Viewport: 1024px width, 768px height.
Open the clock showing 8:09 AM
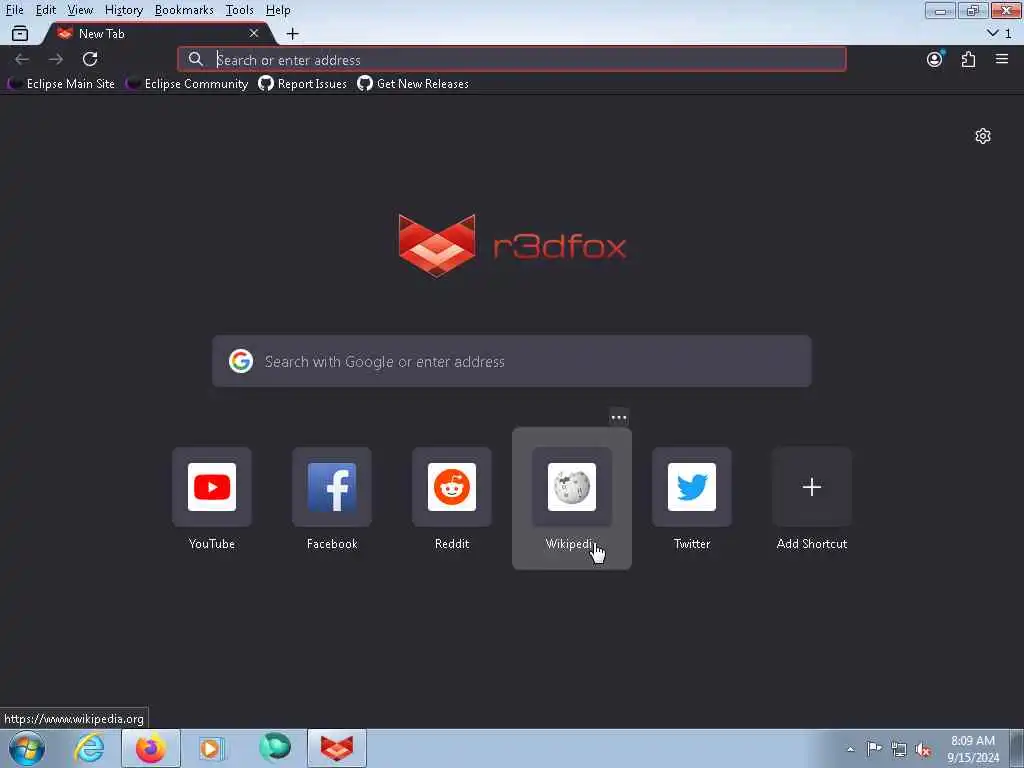coord(973,749)
